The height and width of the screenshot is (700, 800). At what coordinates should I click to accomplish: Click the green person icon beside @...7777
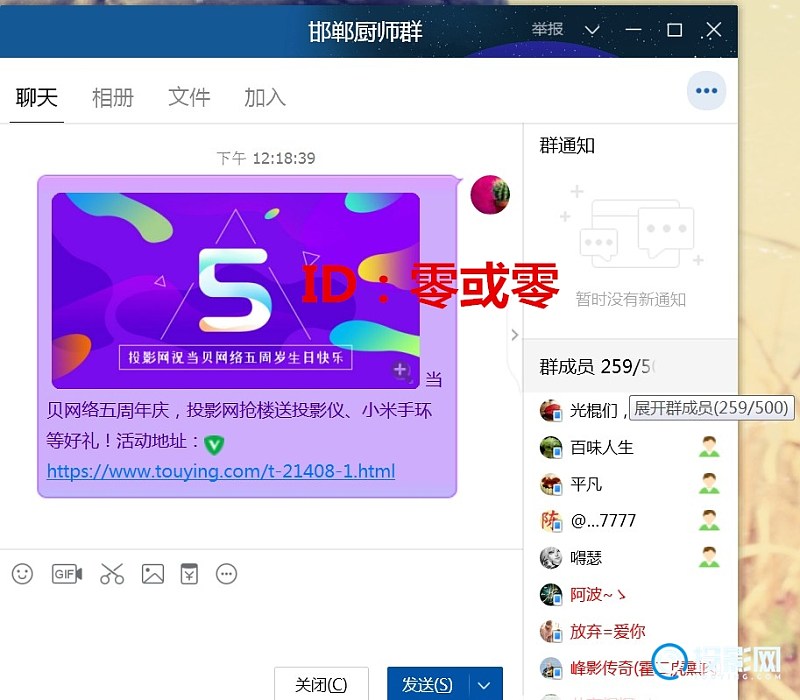(709, 520)
